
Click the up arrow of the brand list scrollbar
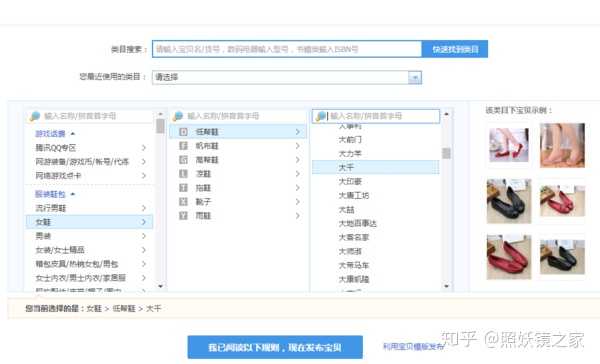(446, 114)
